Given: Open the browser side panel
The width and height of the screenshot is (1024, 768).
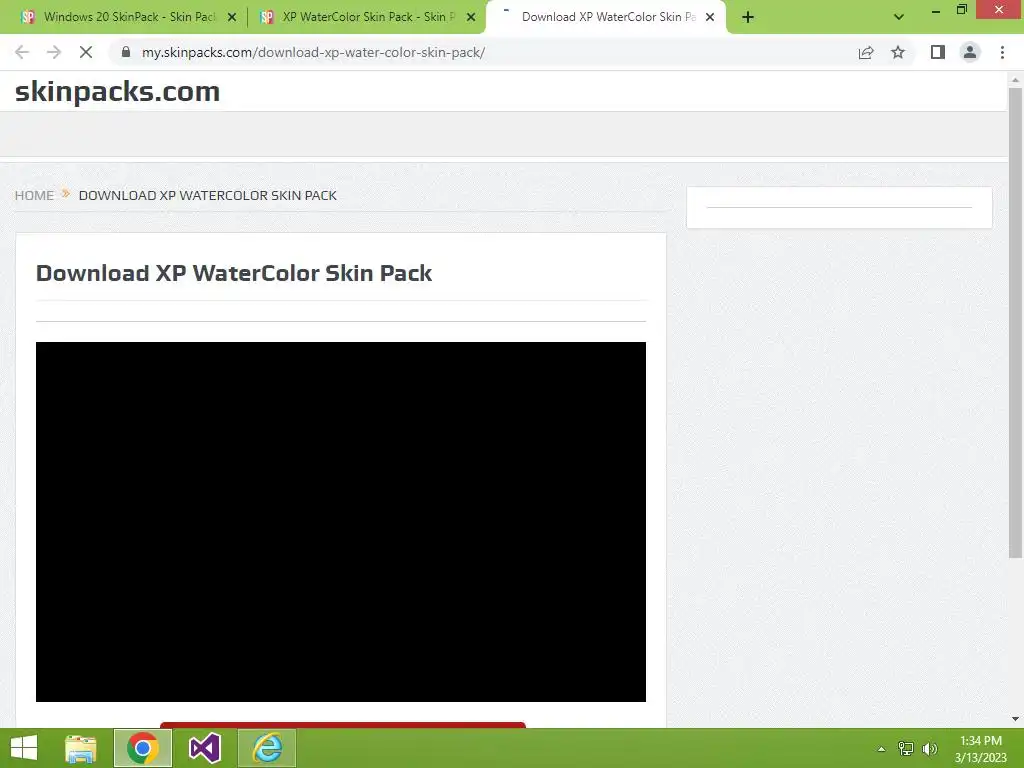Looking at the screenshot, I should click(938, 52).
